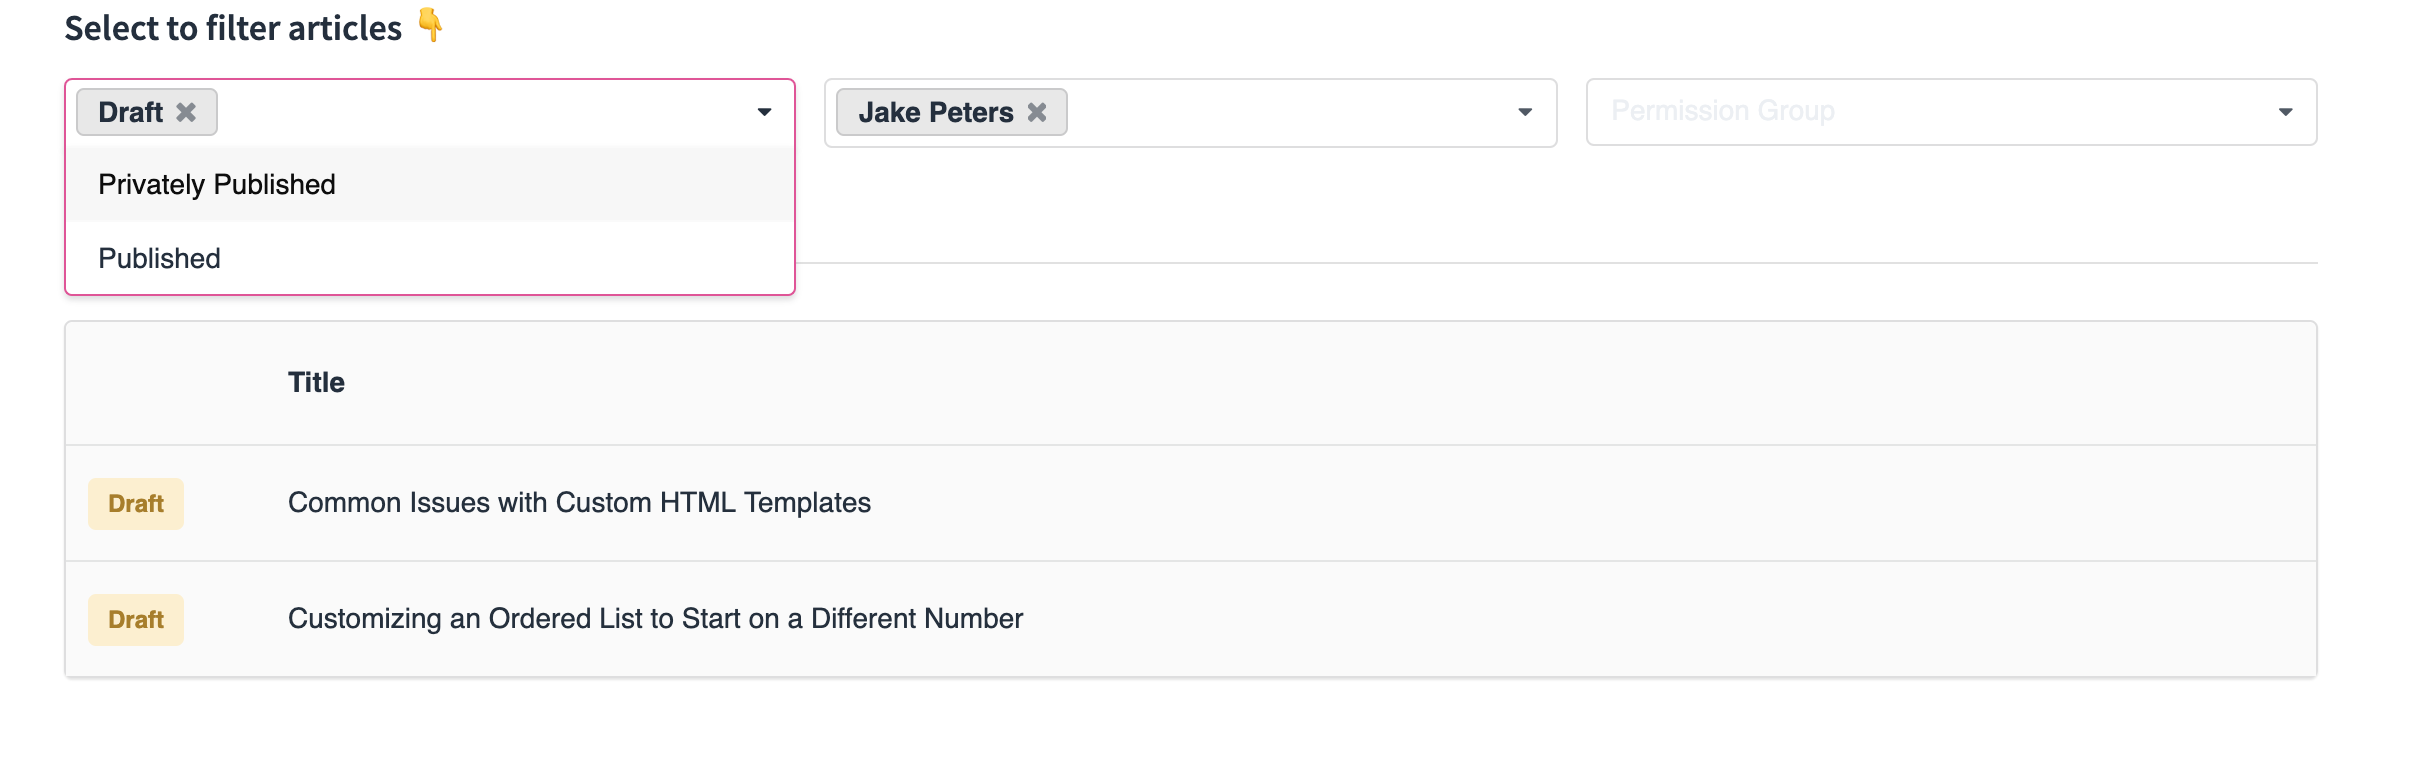Image resolution: width=2420 pixels, height=766 pixels.
Task: Click Draft badge on Common Issues row
Action: coord(136,504)
